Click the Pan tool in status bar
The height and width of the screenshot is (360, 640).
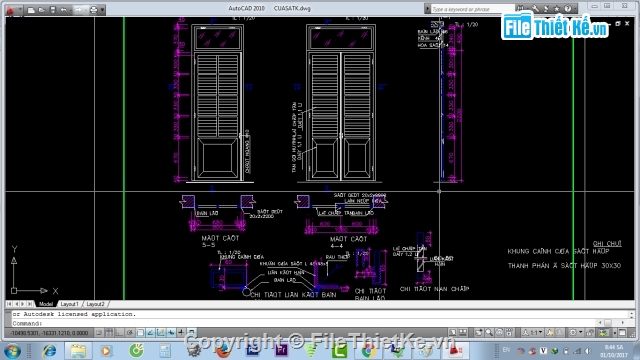pos(478,333)
